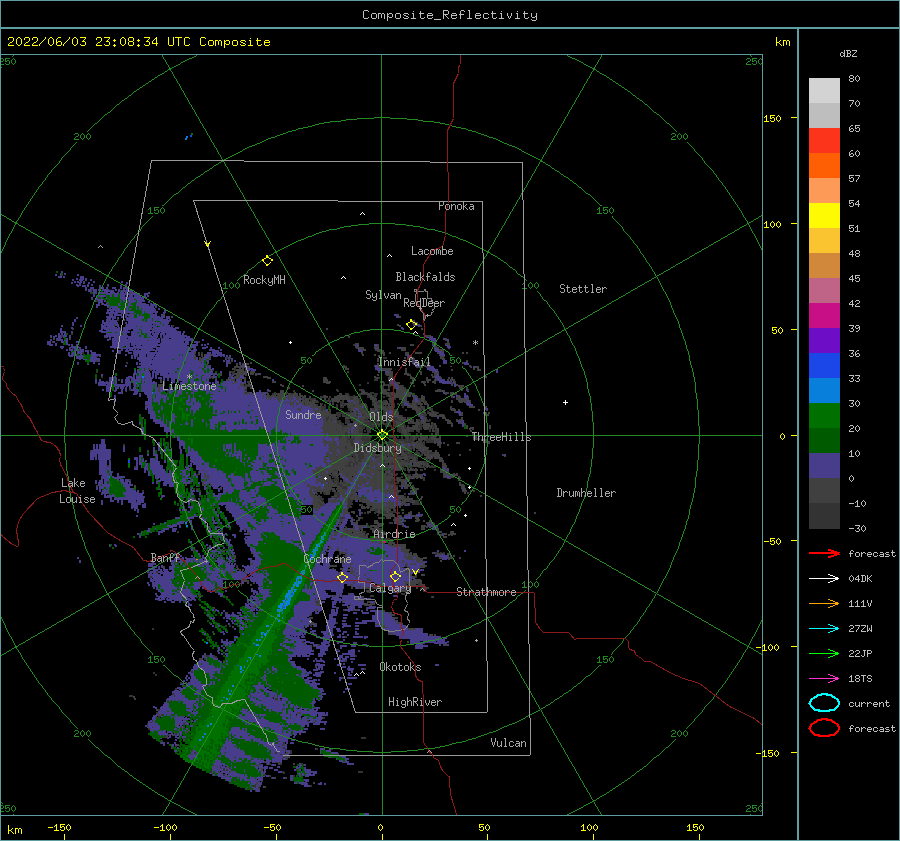Click the green 22JP arrow icon
This screenshot has width=900, height=841.
(824, 653)
